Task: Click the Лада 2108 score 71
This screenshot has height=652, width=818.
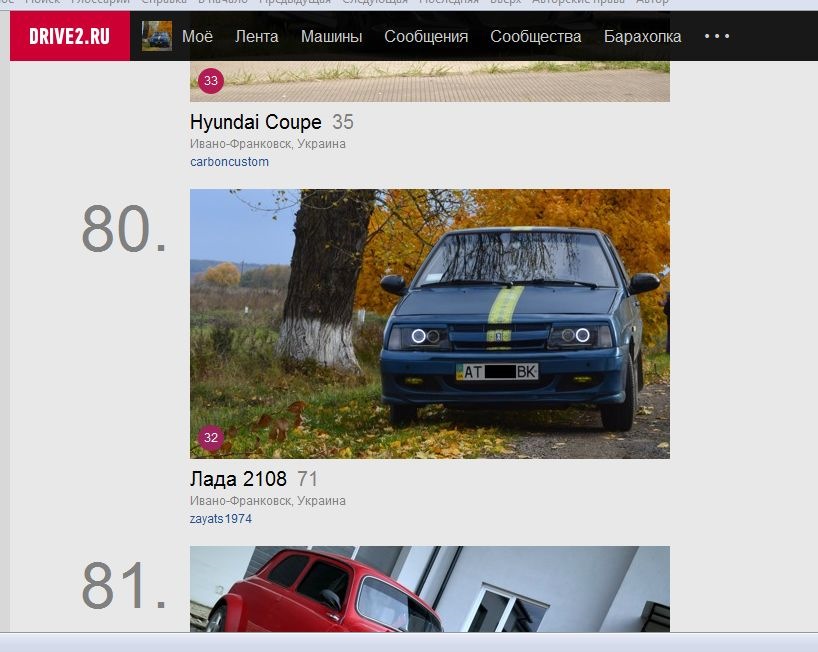Action: pos(307,479)
